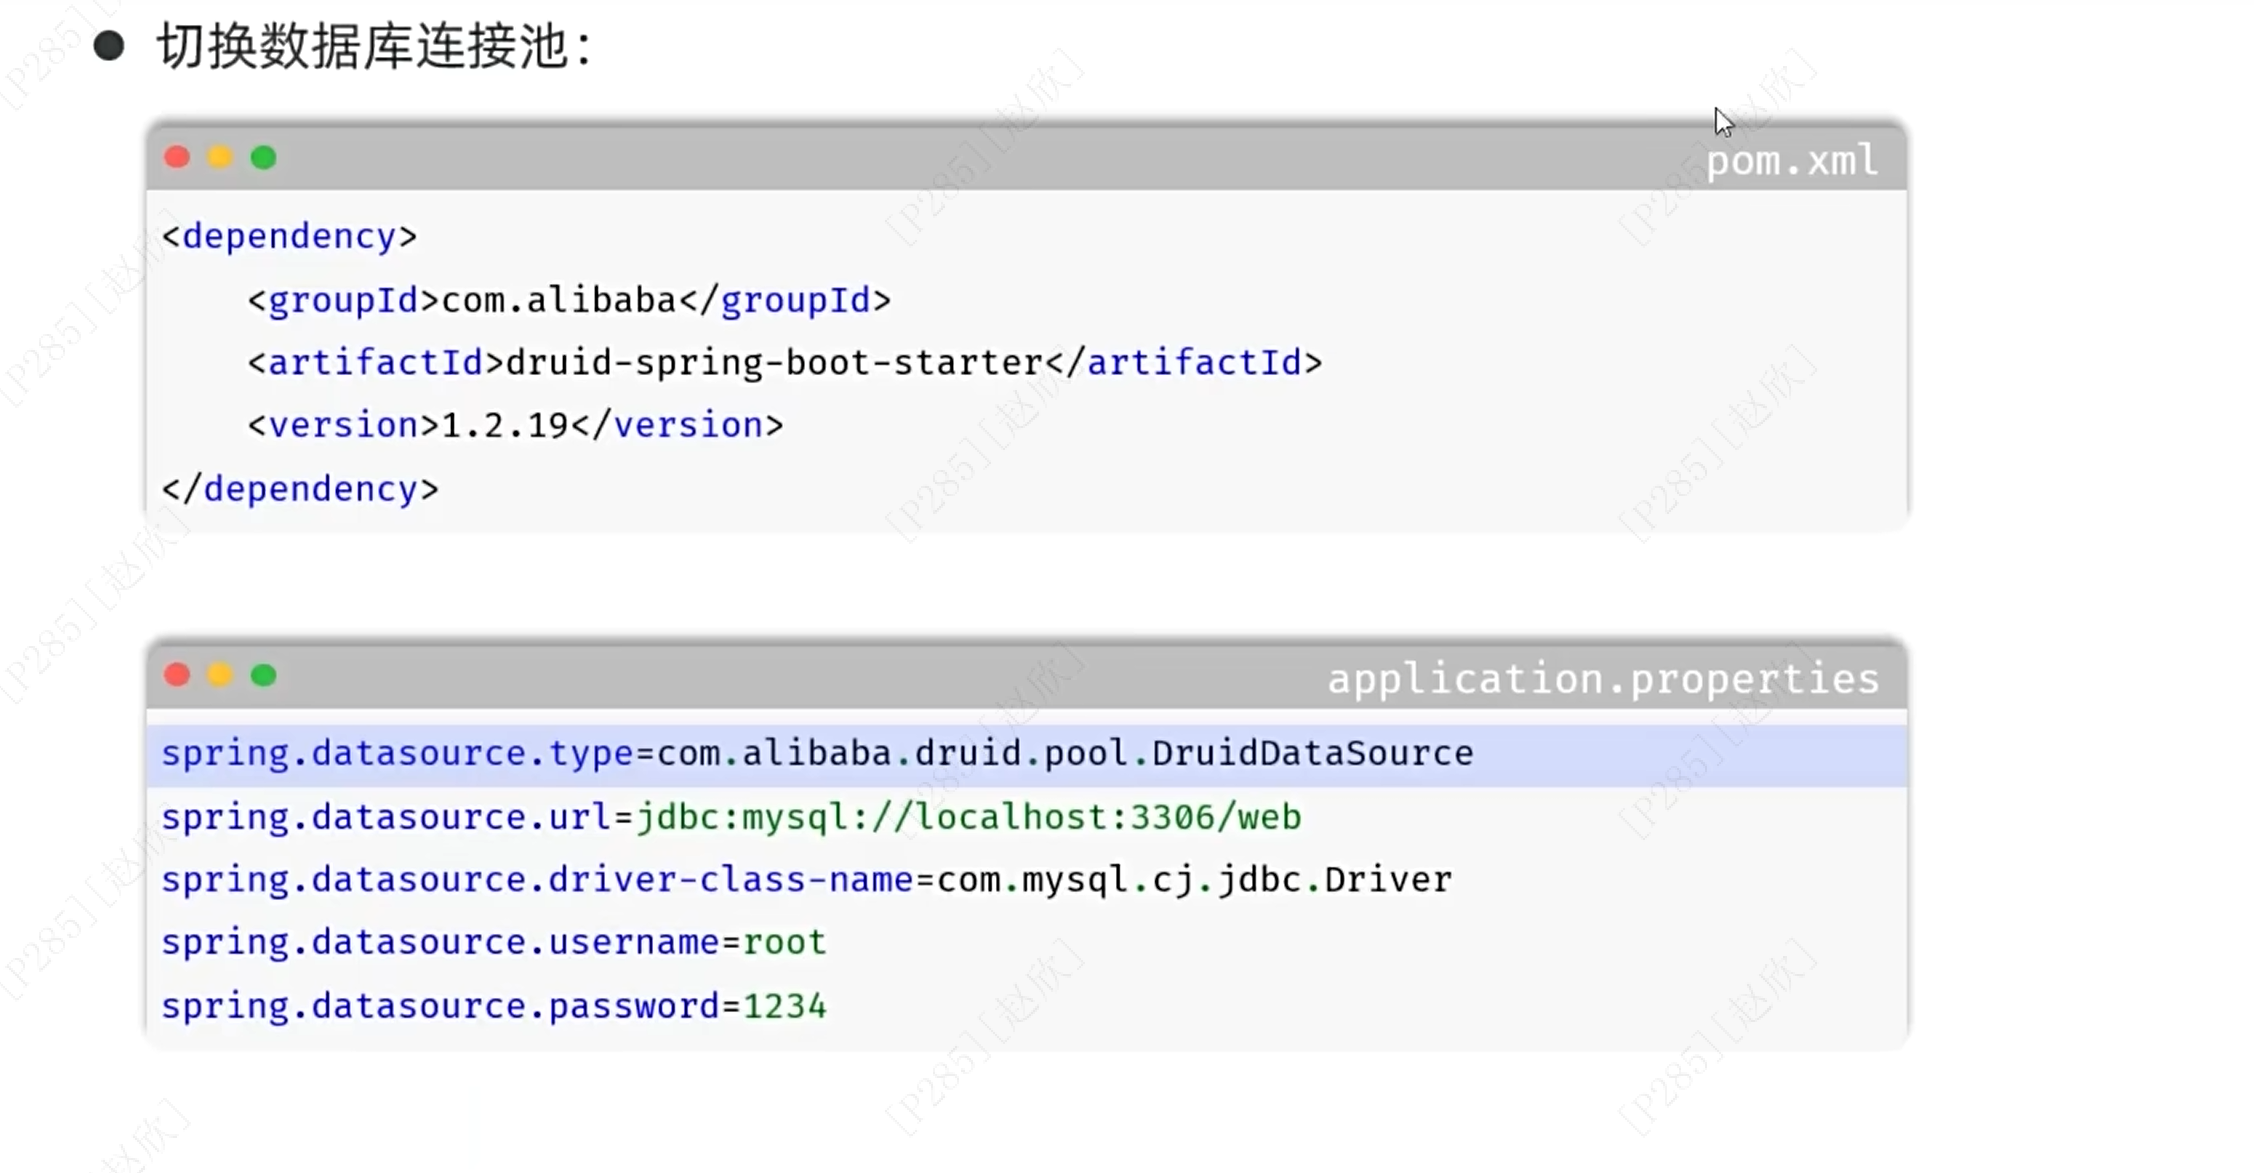Viewport: 2254px width, 1173px height.
Task: Click the jdbc:mysql URL value
Action: point(969,818)
